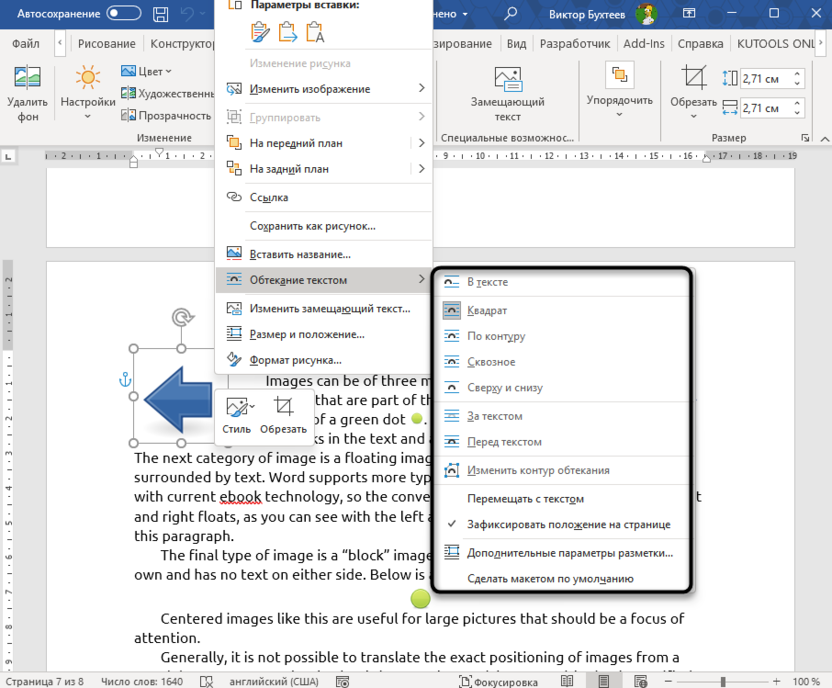832x688 pixels.
Task: Open Формат рисунка pane
Action: pos(324,360)
